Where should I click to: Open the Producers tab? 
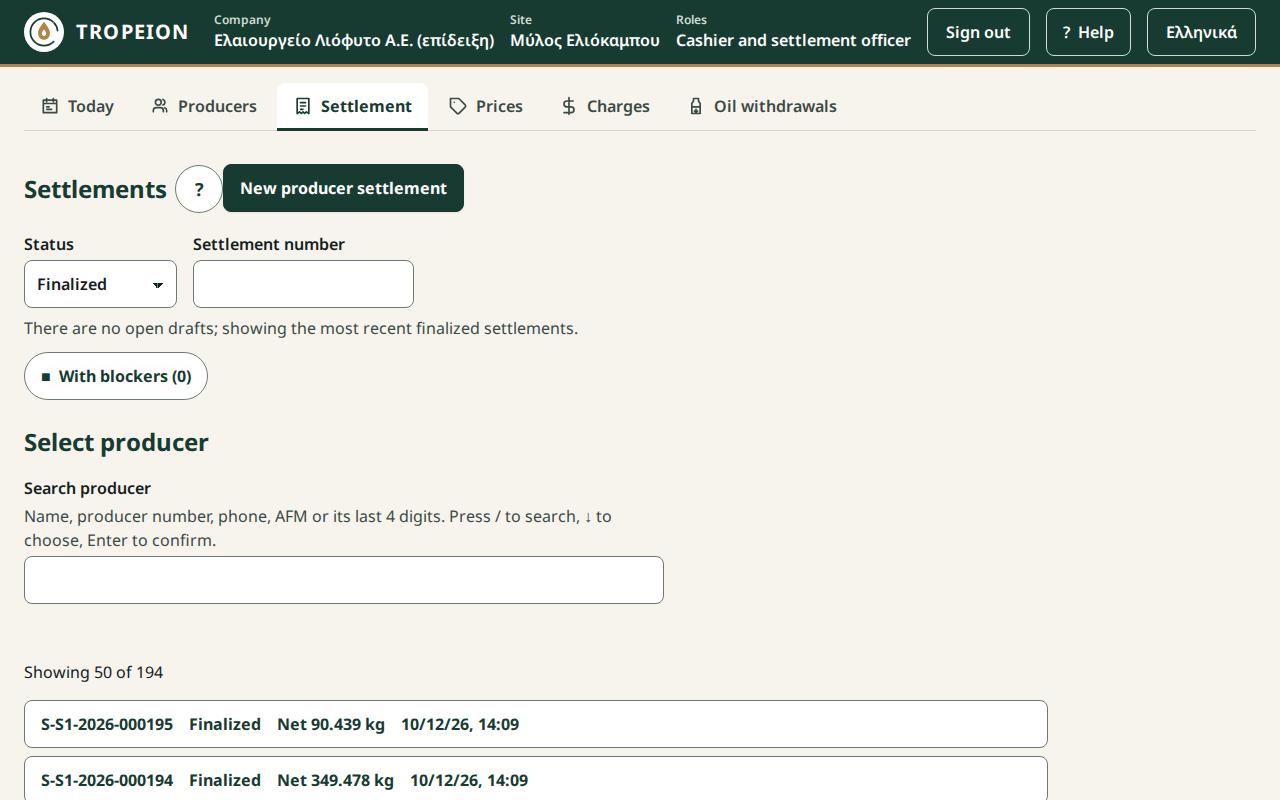204,106
